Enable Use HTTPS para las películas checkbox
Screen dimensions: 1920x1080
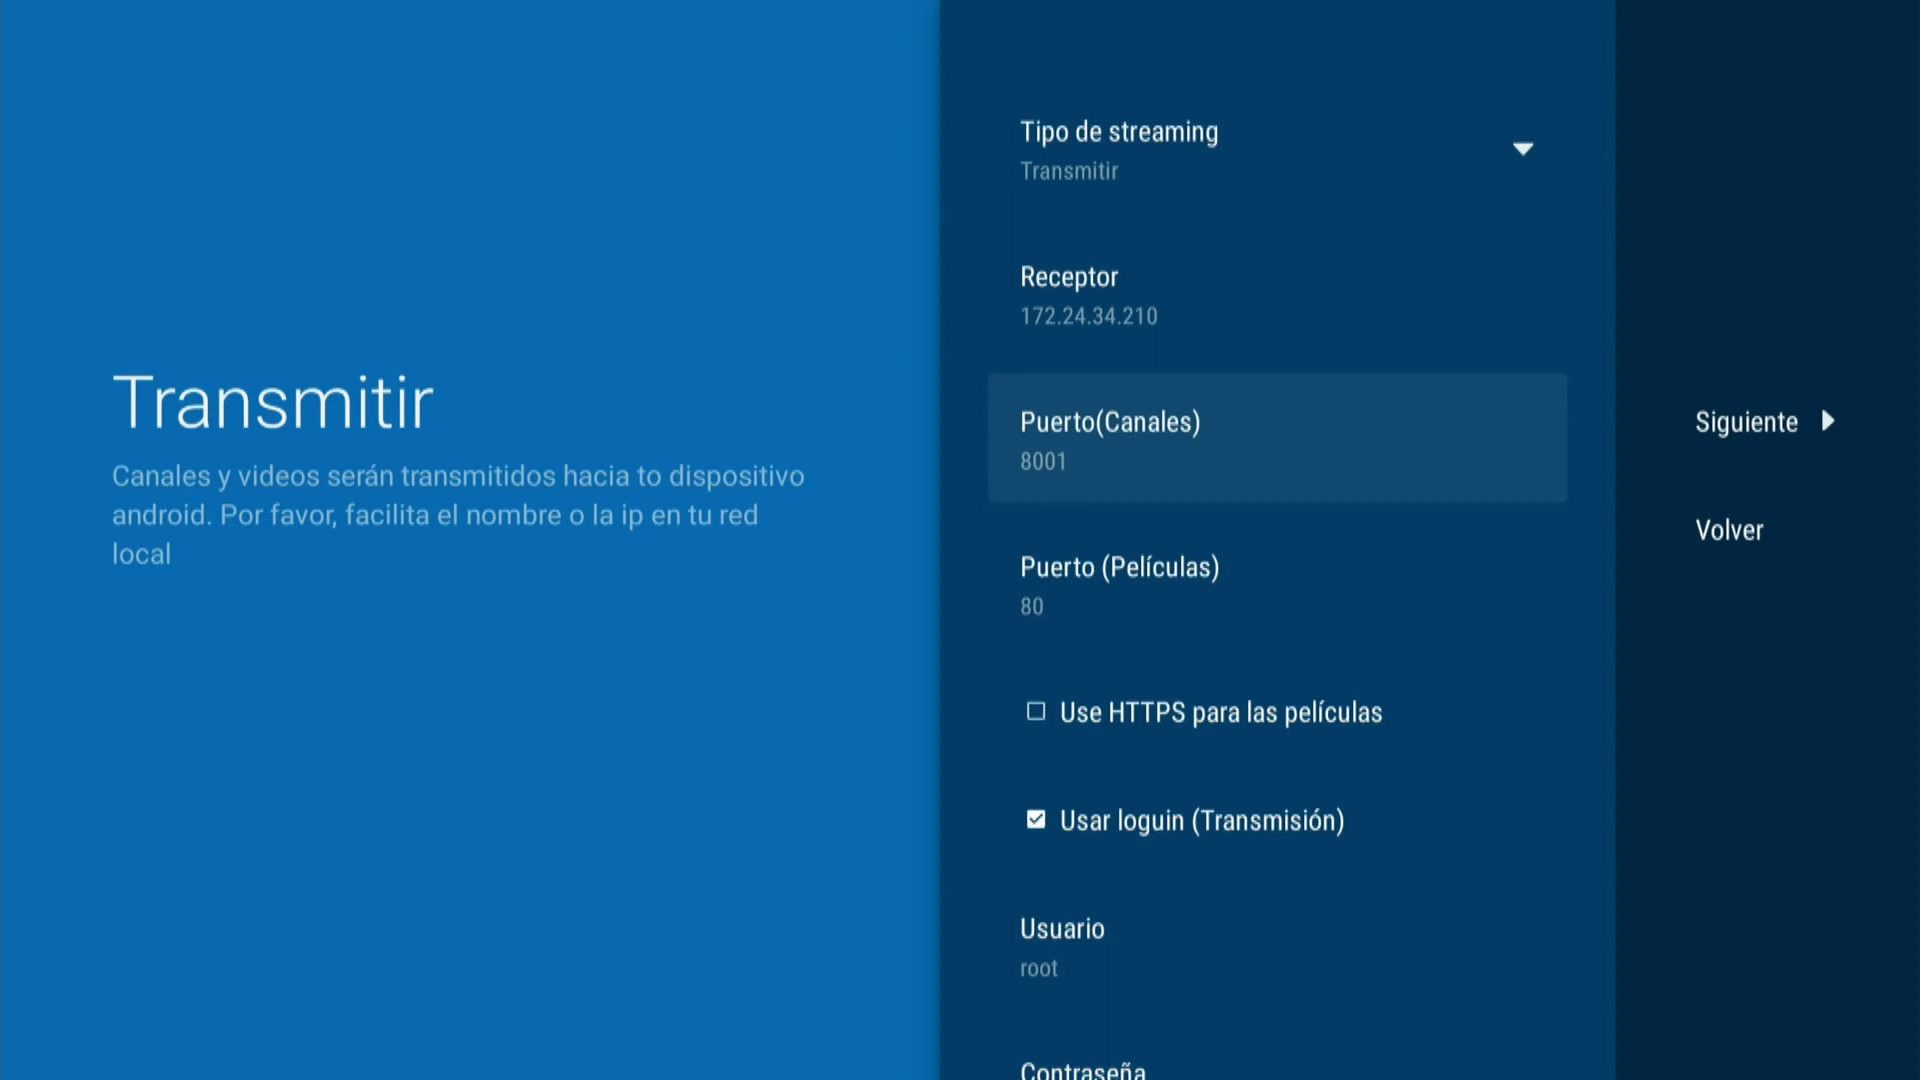[1036, 711]
